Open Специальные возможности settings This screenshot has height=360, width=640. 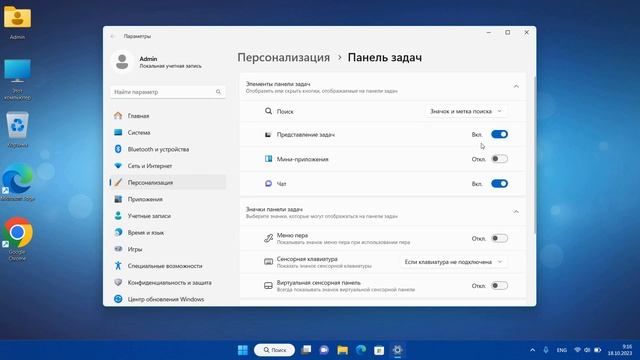(168, 266)
